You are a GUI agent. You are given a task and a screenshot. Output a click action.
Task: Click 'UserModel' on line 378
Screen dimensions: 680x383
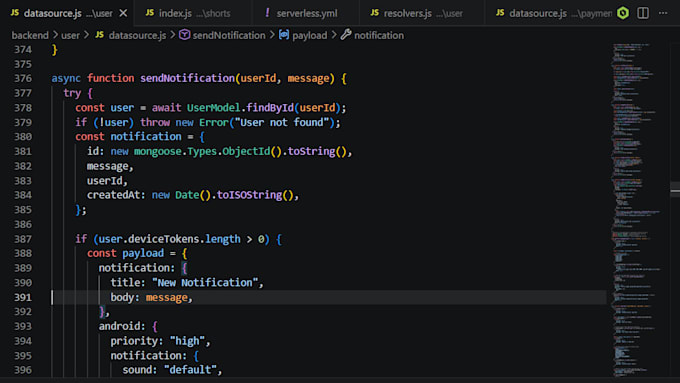pyautogui.click(x=213, y=108)
